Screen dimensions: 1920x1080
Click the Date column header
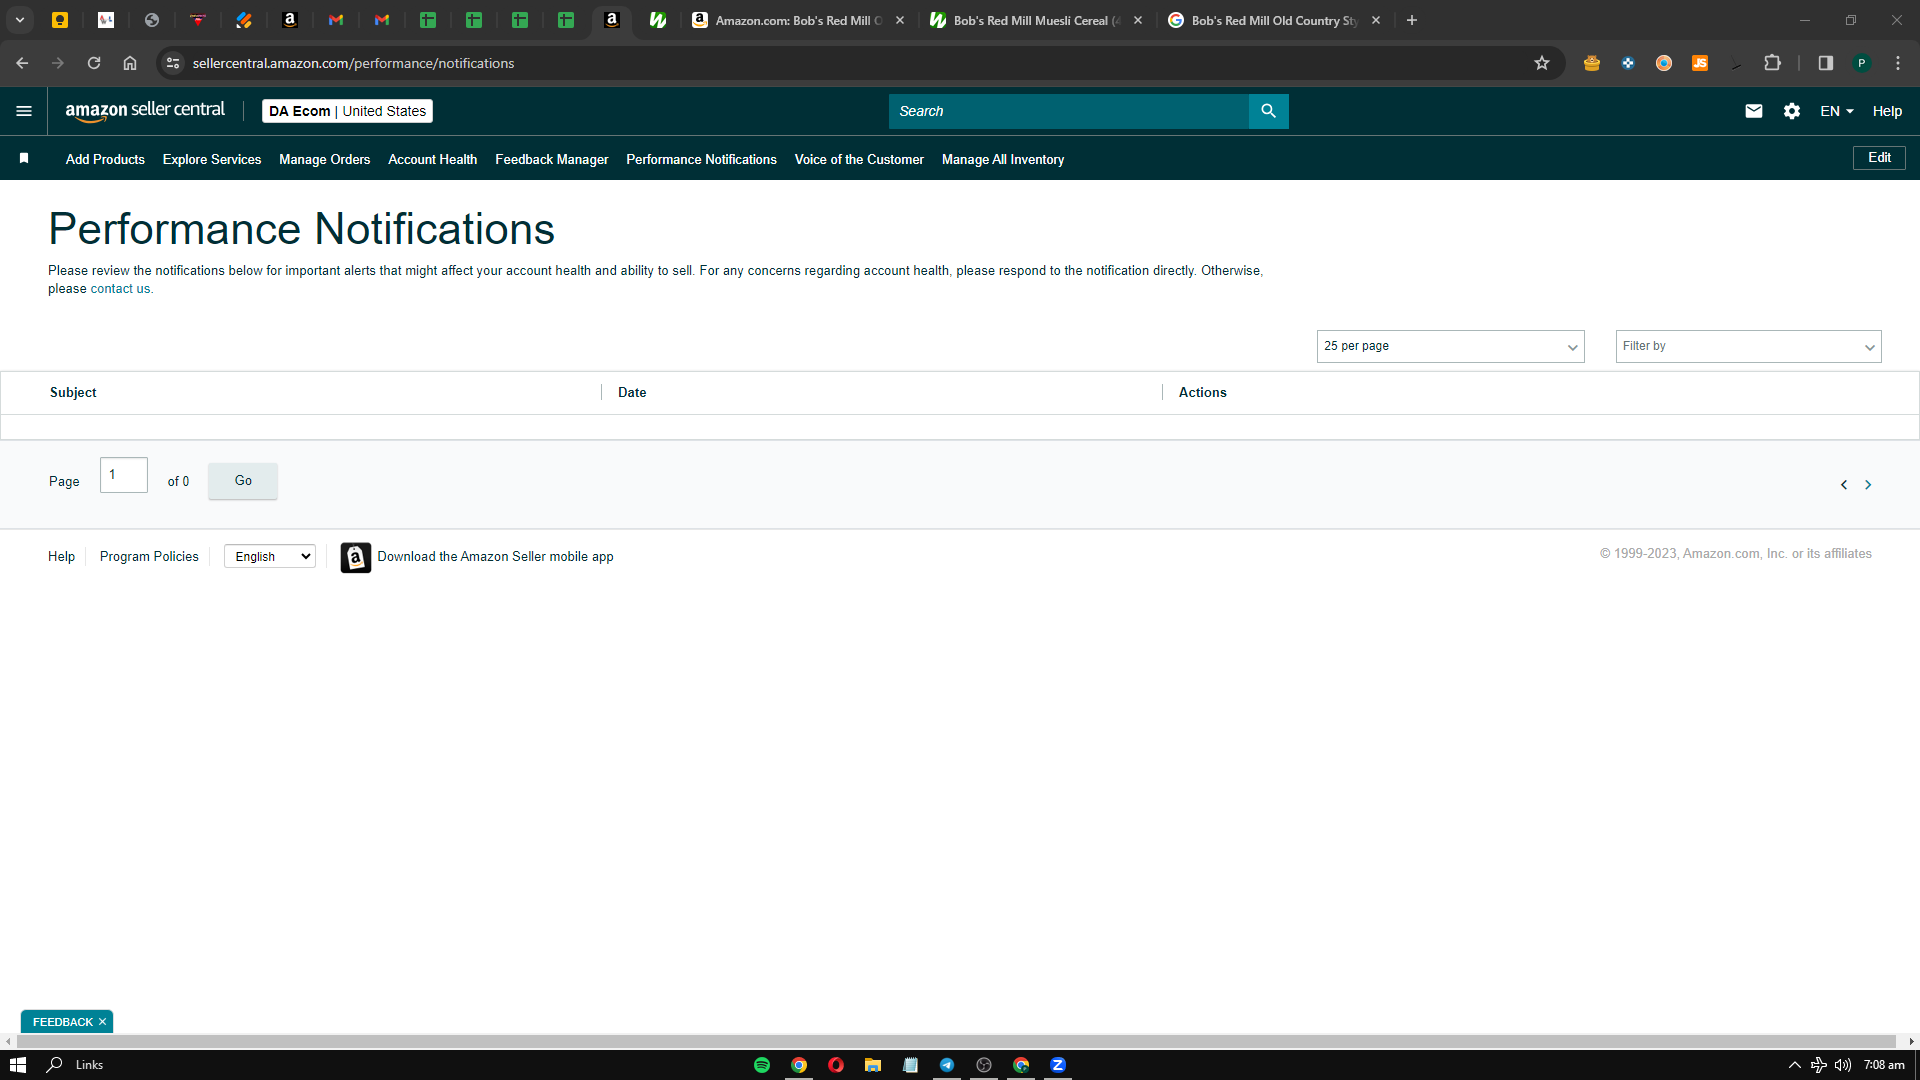tap(632, 393)
